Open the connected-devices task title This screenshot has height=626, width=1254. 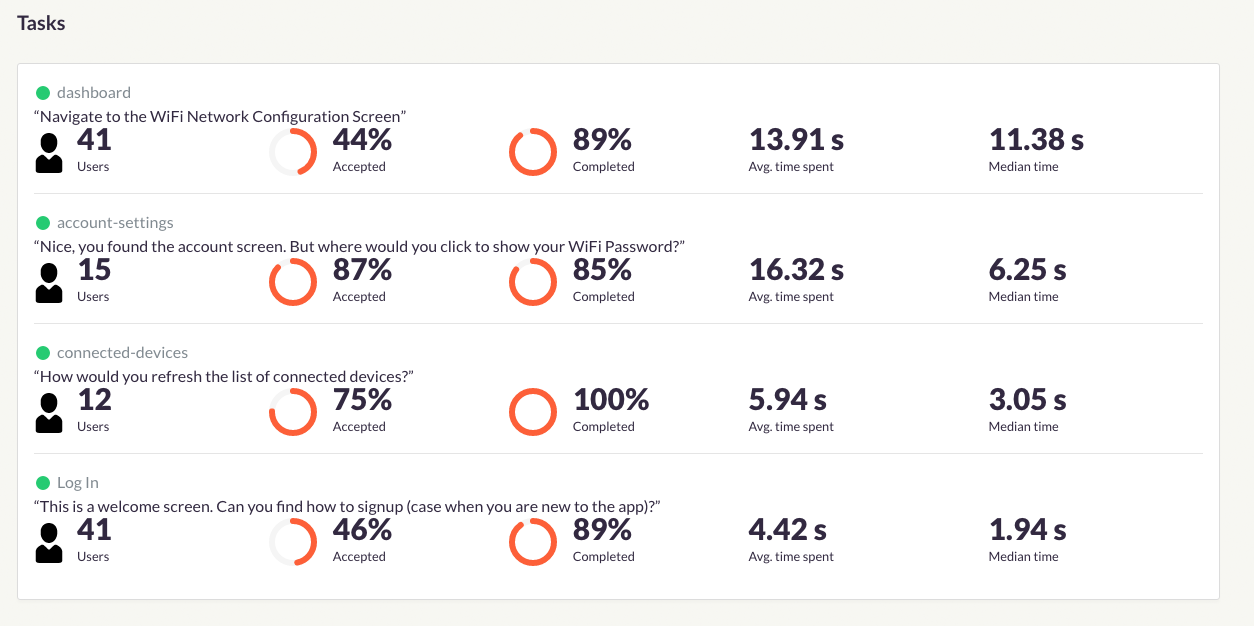(x=122, y=353)
